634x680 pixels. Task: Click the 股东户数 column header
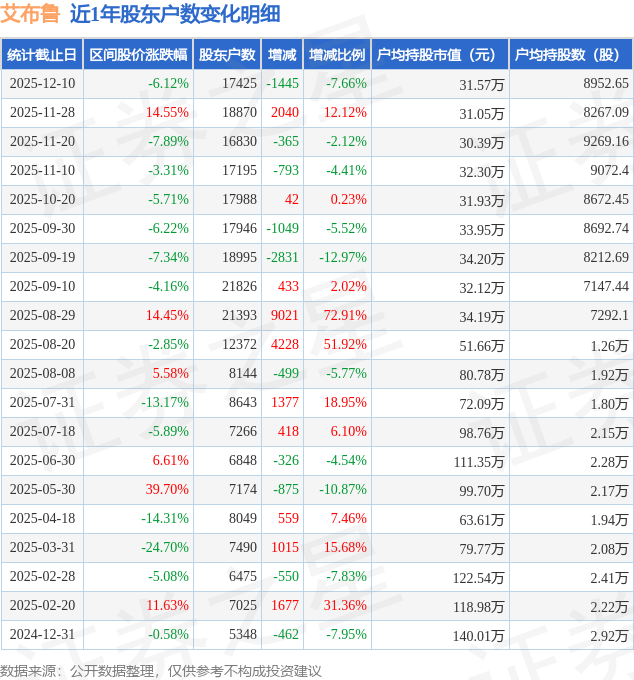[x=227, y=55]
